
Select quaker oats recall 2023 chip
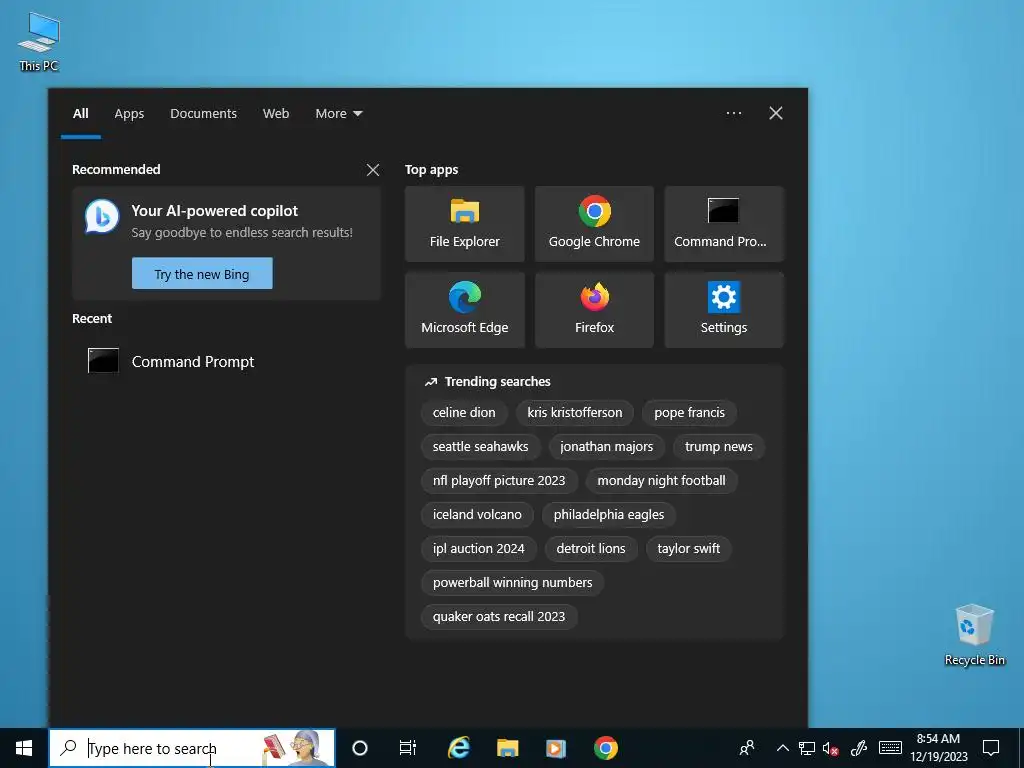[499, 616]
